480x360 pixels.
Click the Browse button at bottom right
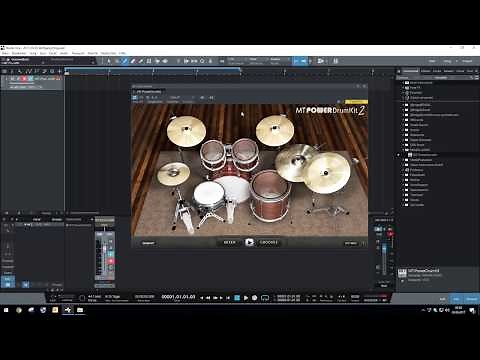(x=471, y=299)
